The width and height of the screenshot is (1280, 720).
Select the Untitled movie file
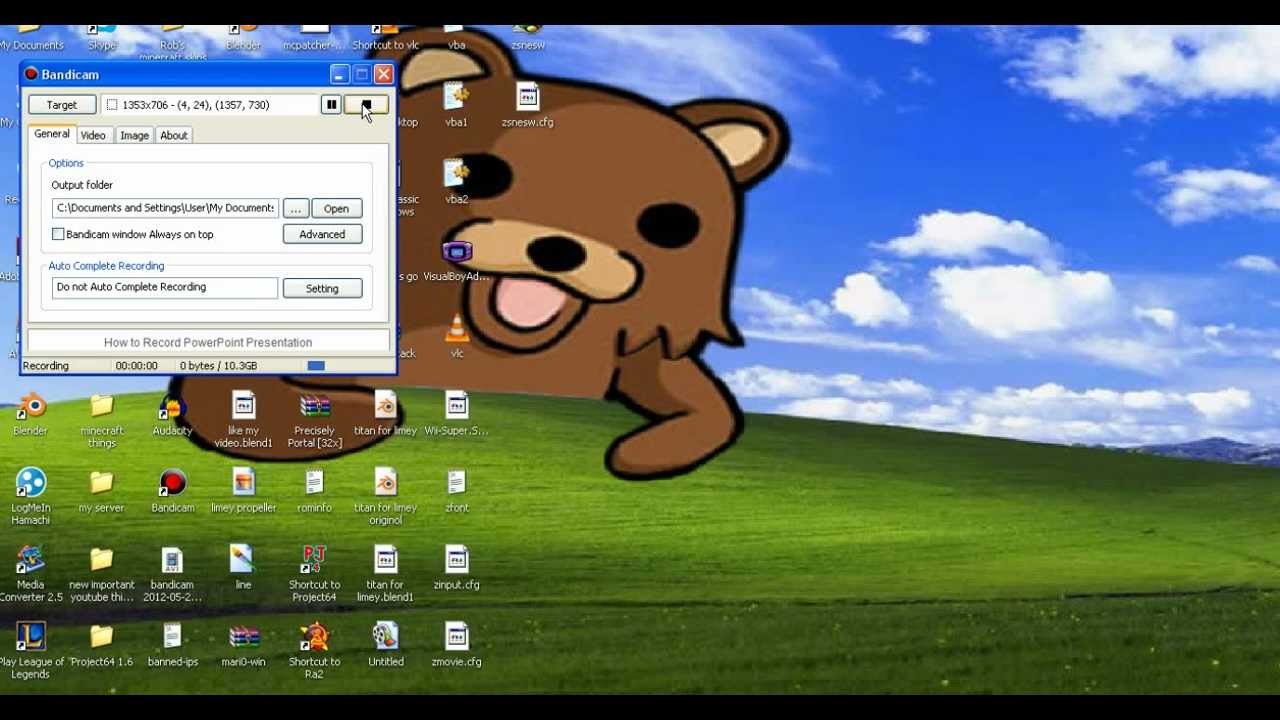click(385, 645)
